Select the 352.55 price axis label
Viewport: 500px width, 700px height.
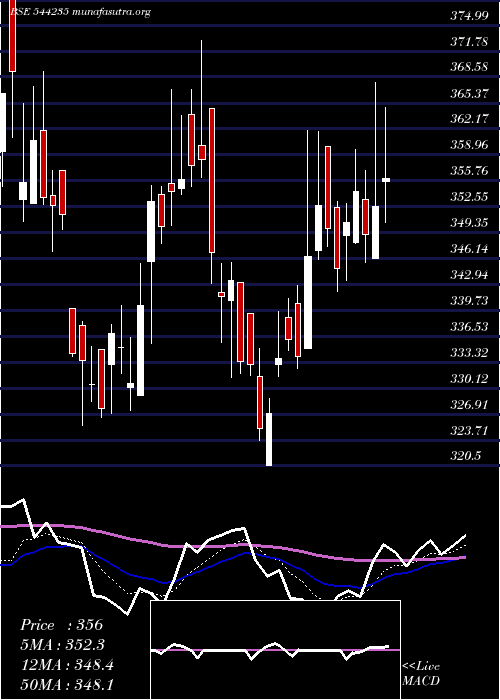[469, 197]
